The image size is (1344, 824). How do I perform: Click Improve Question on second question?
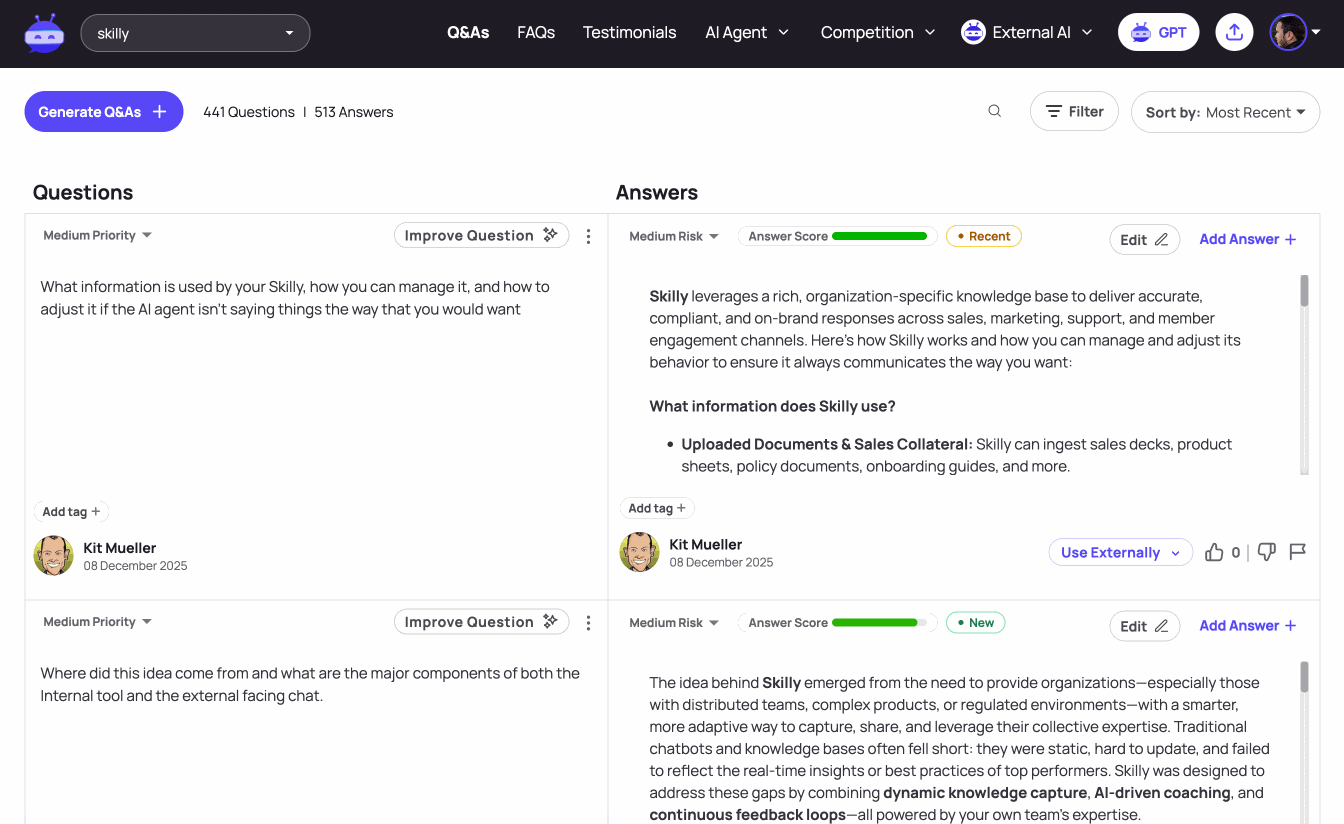(x=481, y=622)
